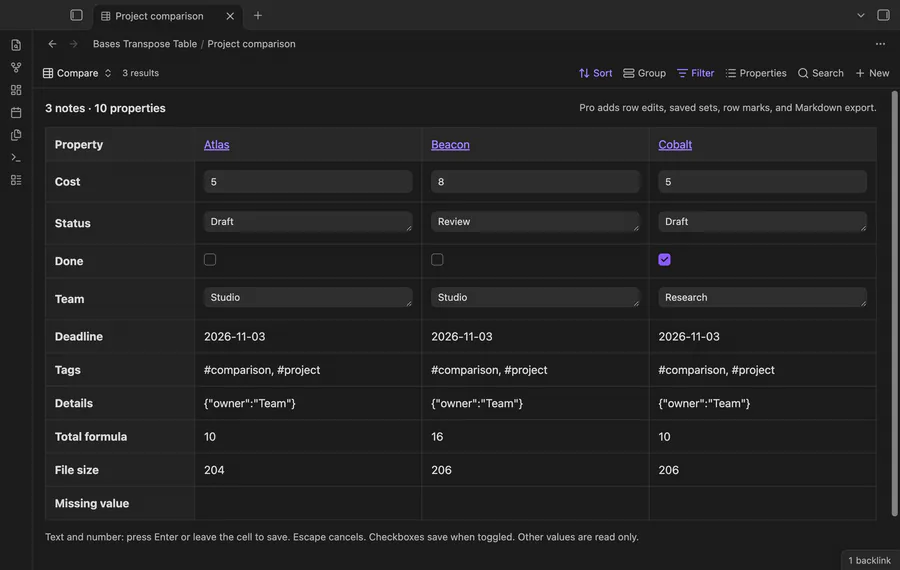Viewport: 900px width, 570px height.
Task: Edit the Atlas Cost field
Action: (x=308, y=181)
